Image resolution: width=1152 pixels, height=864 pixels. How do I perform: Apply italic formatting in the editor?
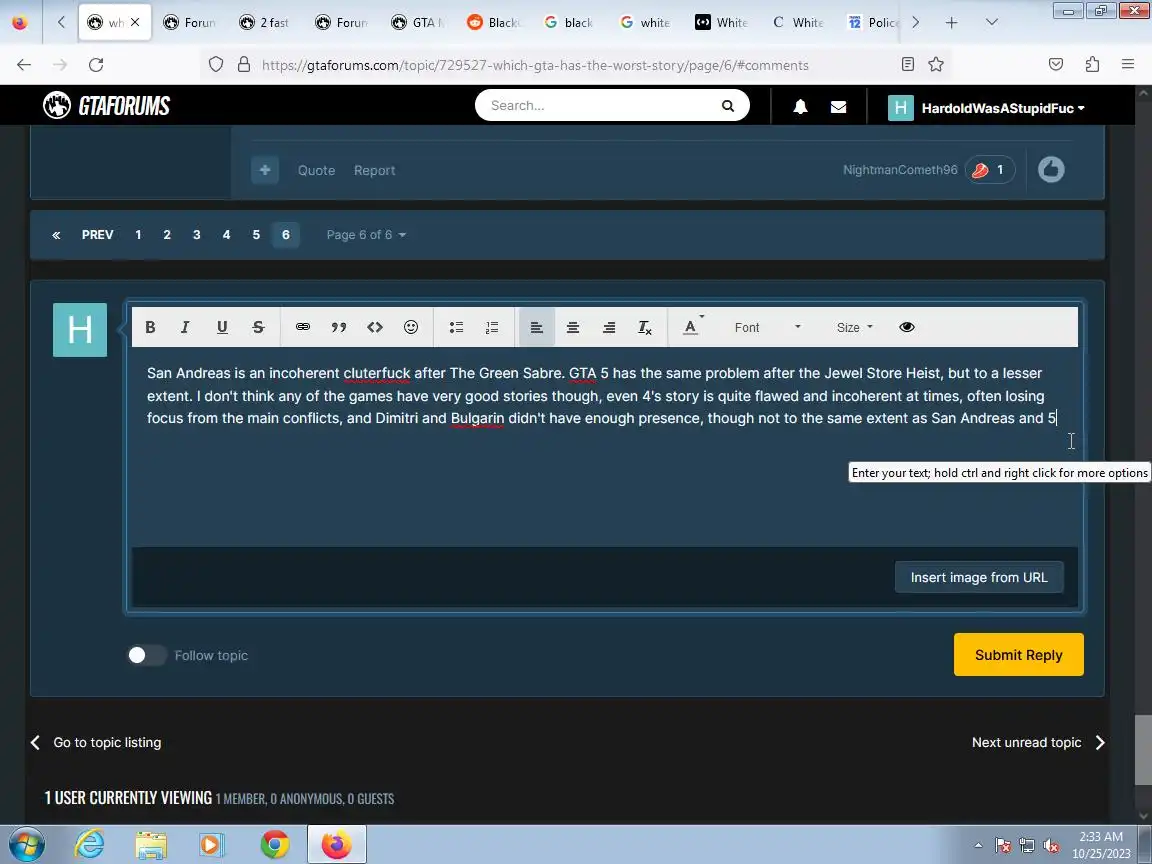[185, 327]
